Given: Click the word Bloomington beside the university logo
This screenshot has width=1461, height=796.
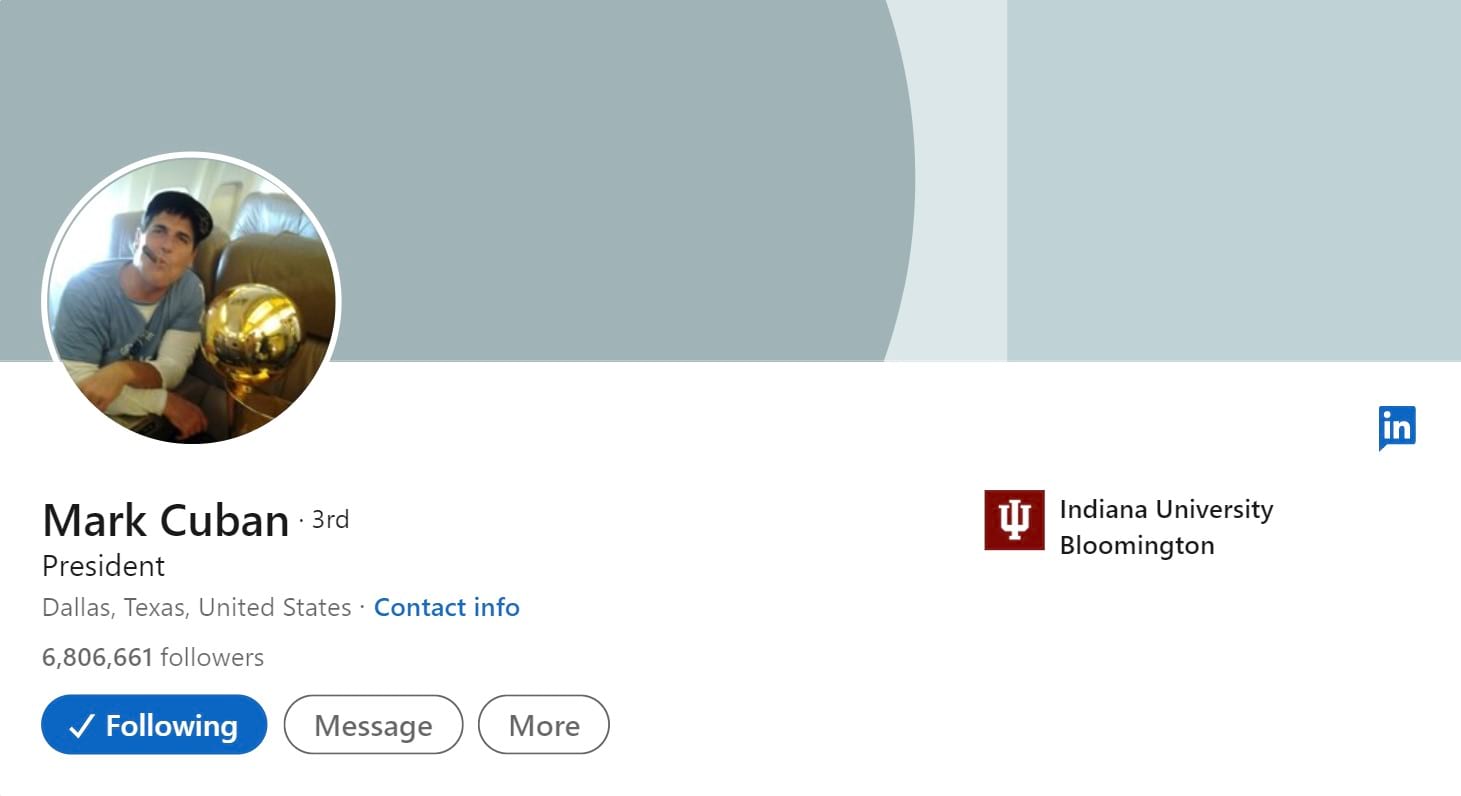Looking at the screenshot, I should [1137, 545].
